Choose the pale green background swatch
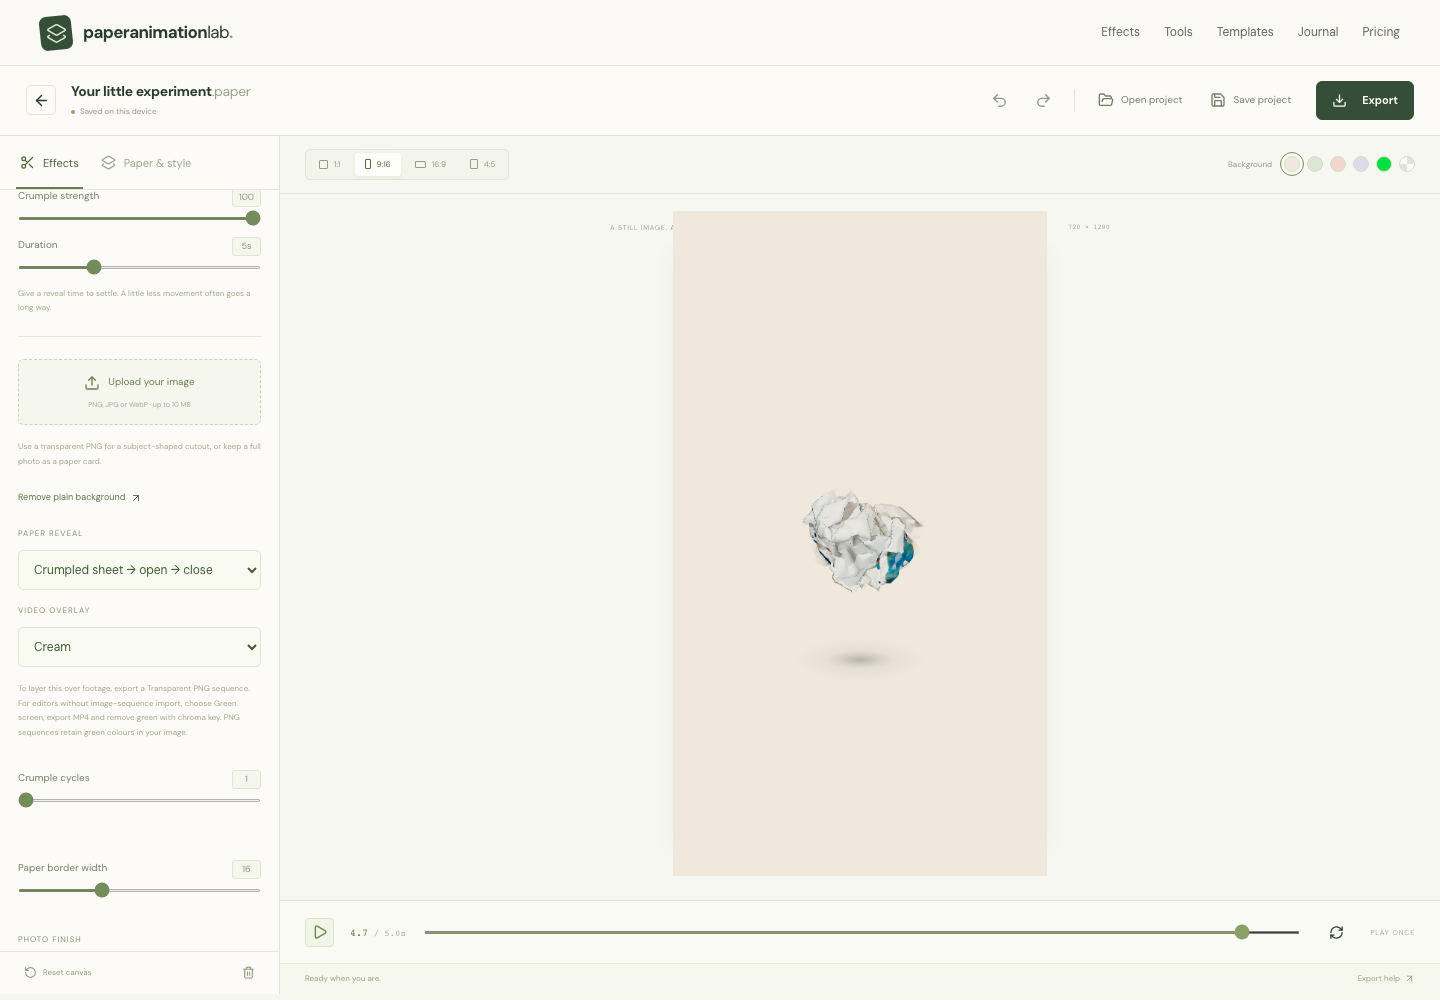 [x=1315, y=164]
